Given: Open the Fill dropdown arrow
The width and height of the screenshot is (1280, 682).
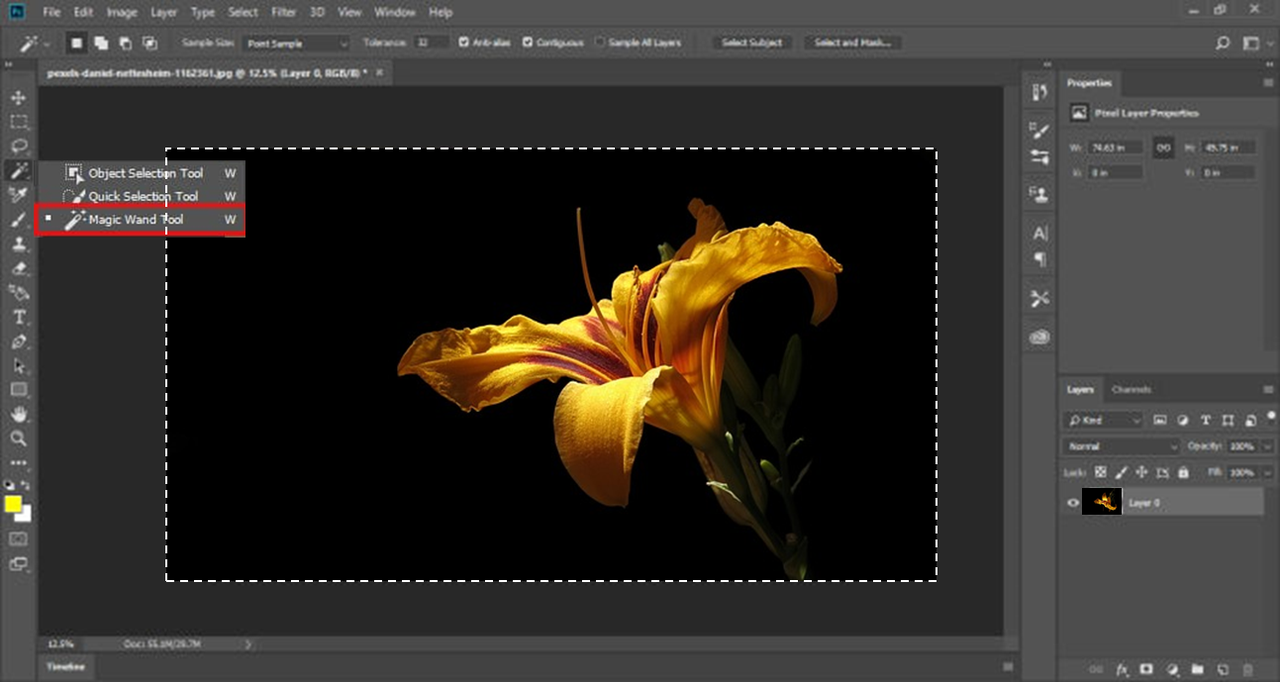Looking at the screenshot, I should click(x=1269, y=472).
